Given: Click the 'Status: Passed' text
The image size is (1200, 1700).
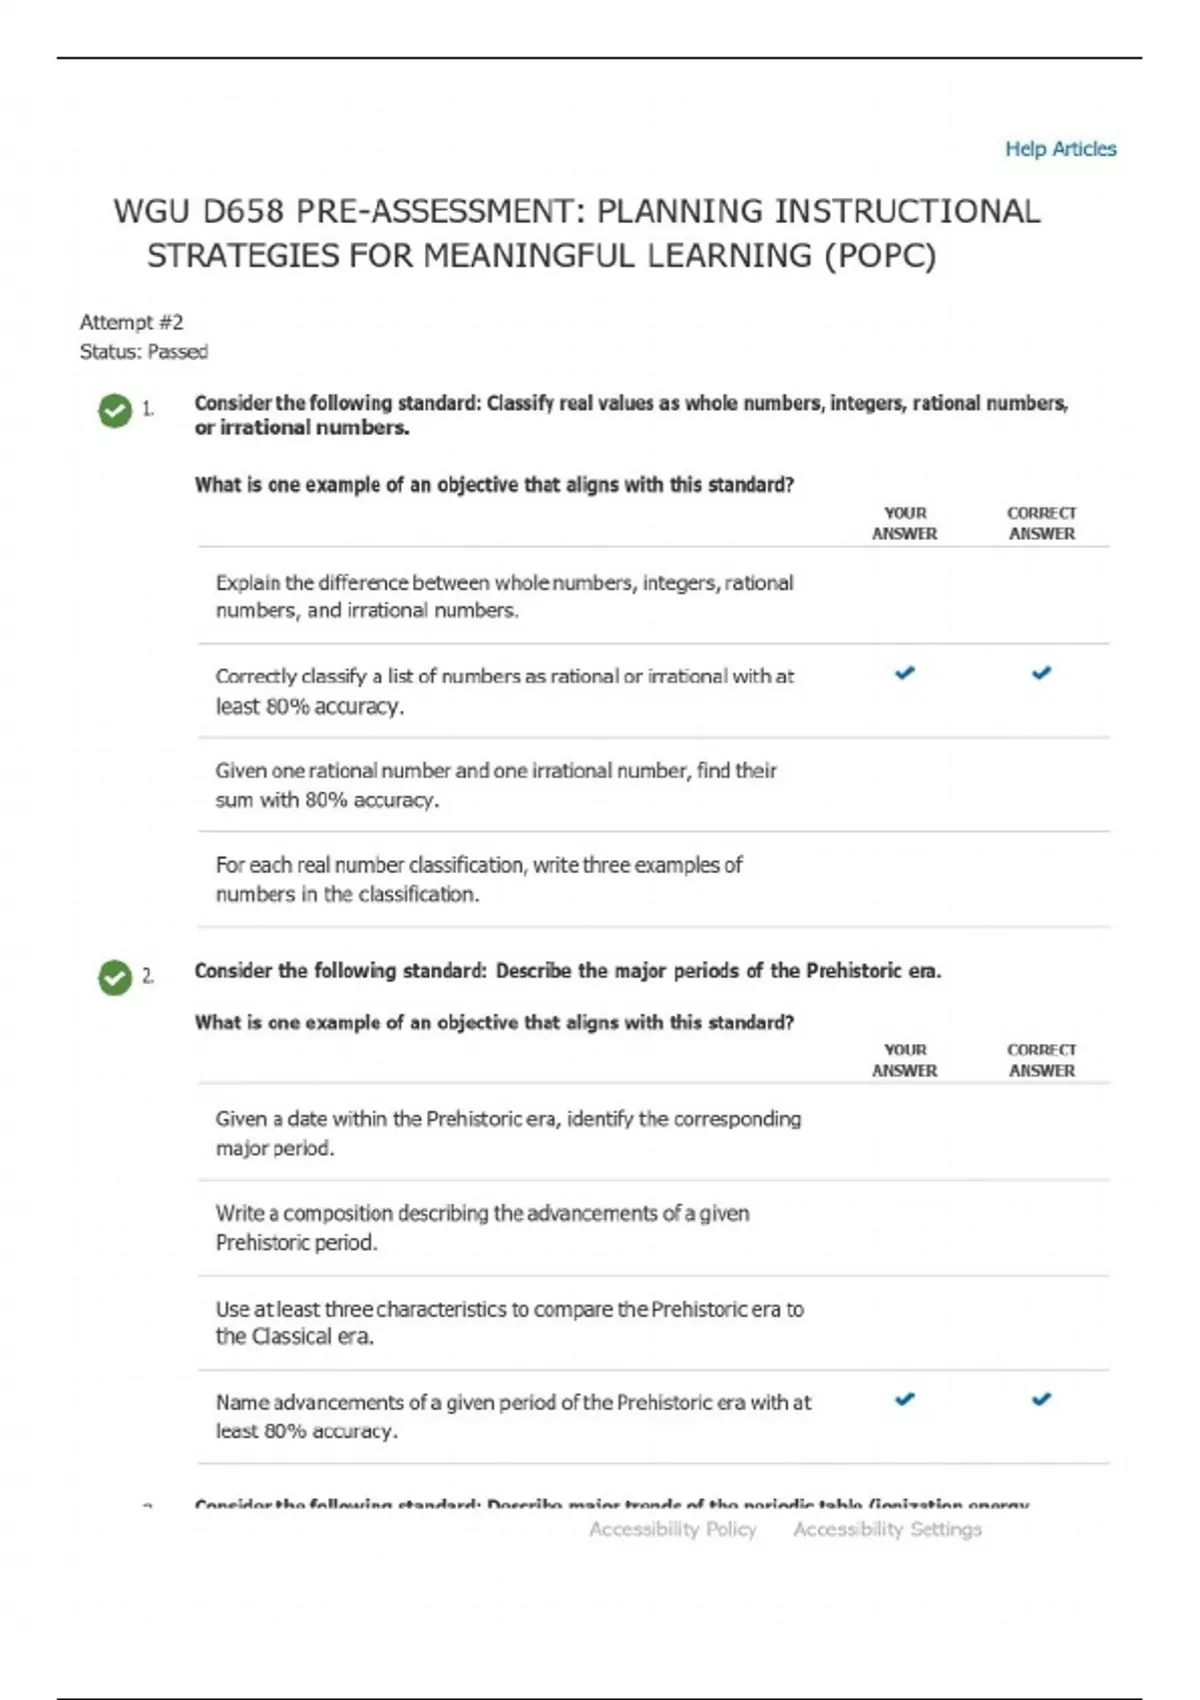Looking at the screenshot, I should point(144,352).
